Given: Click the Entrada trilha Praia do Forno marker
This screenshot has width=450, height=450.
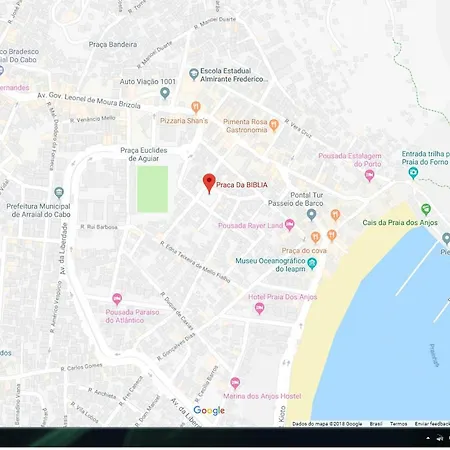Looking at the screenshot, I should pos(413,173).
